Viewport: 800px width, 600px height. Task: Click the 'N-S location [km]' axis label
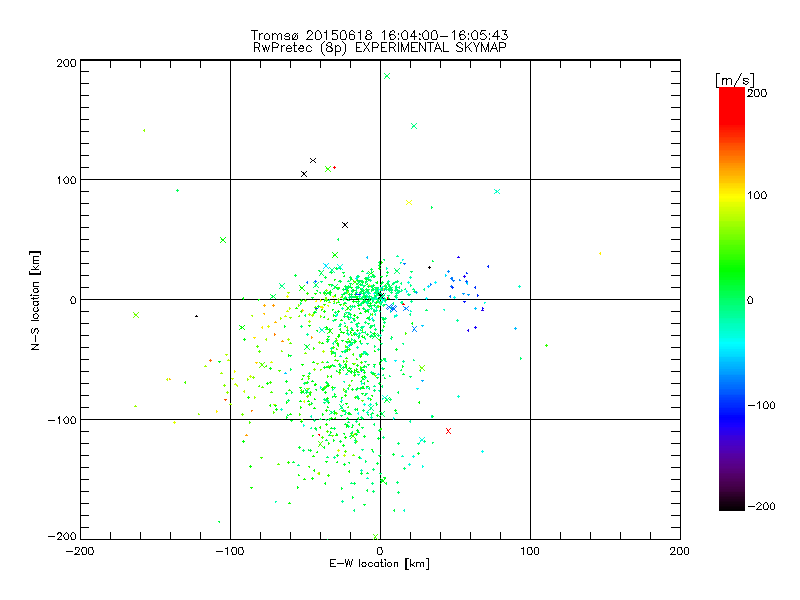(x=35, y=301)
